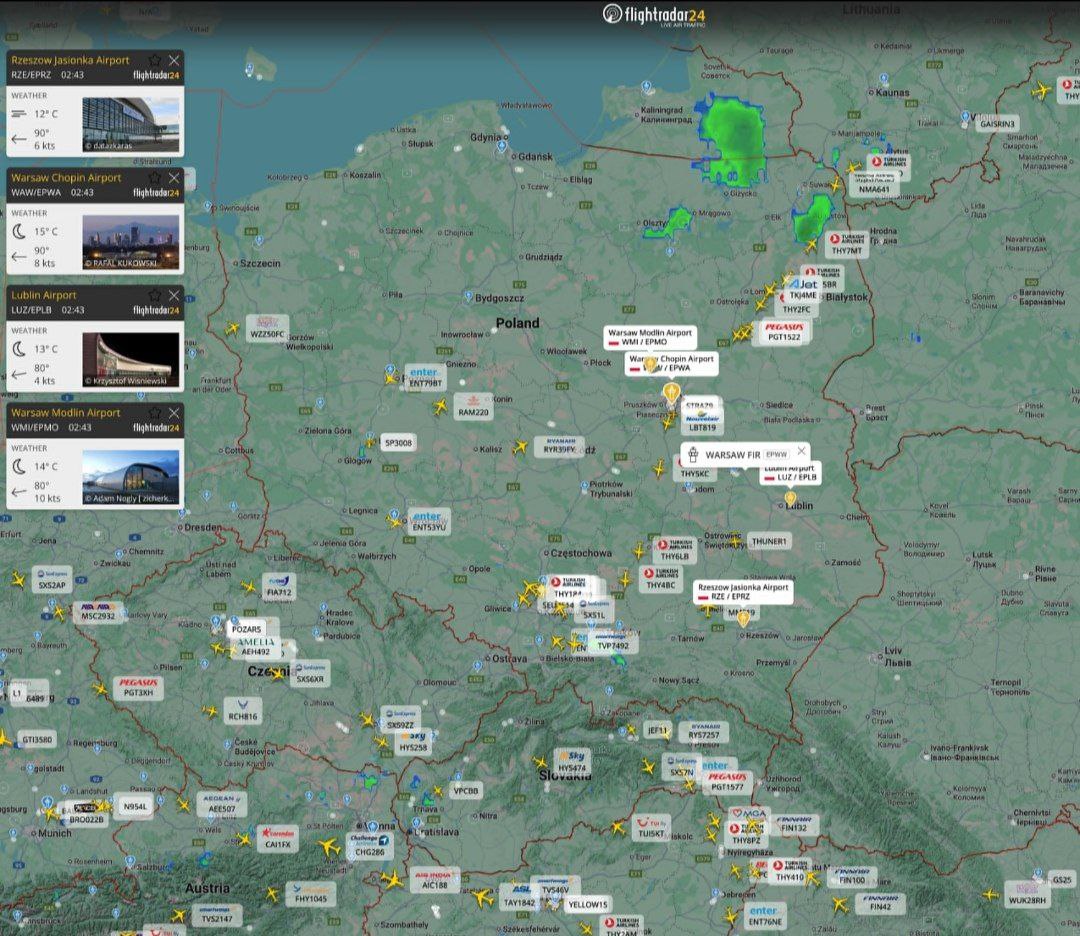Star the Warsaw Chopin Airport panel

coord(155,178)
